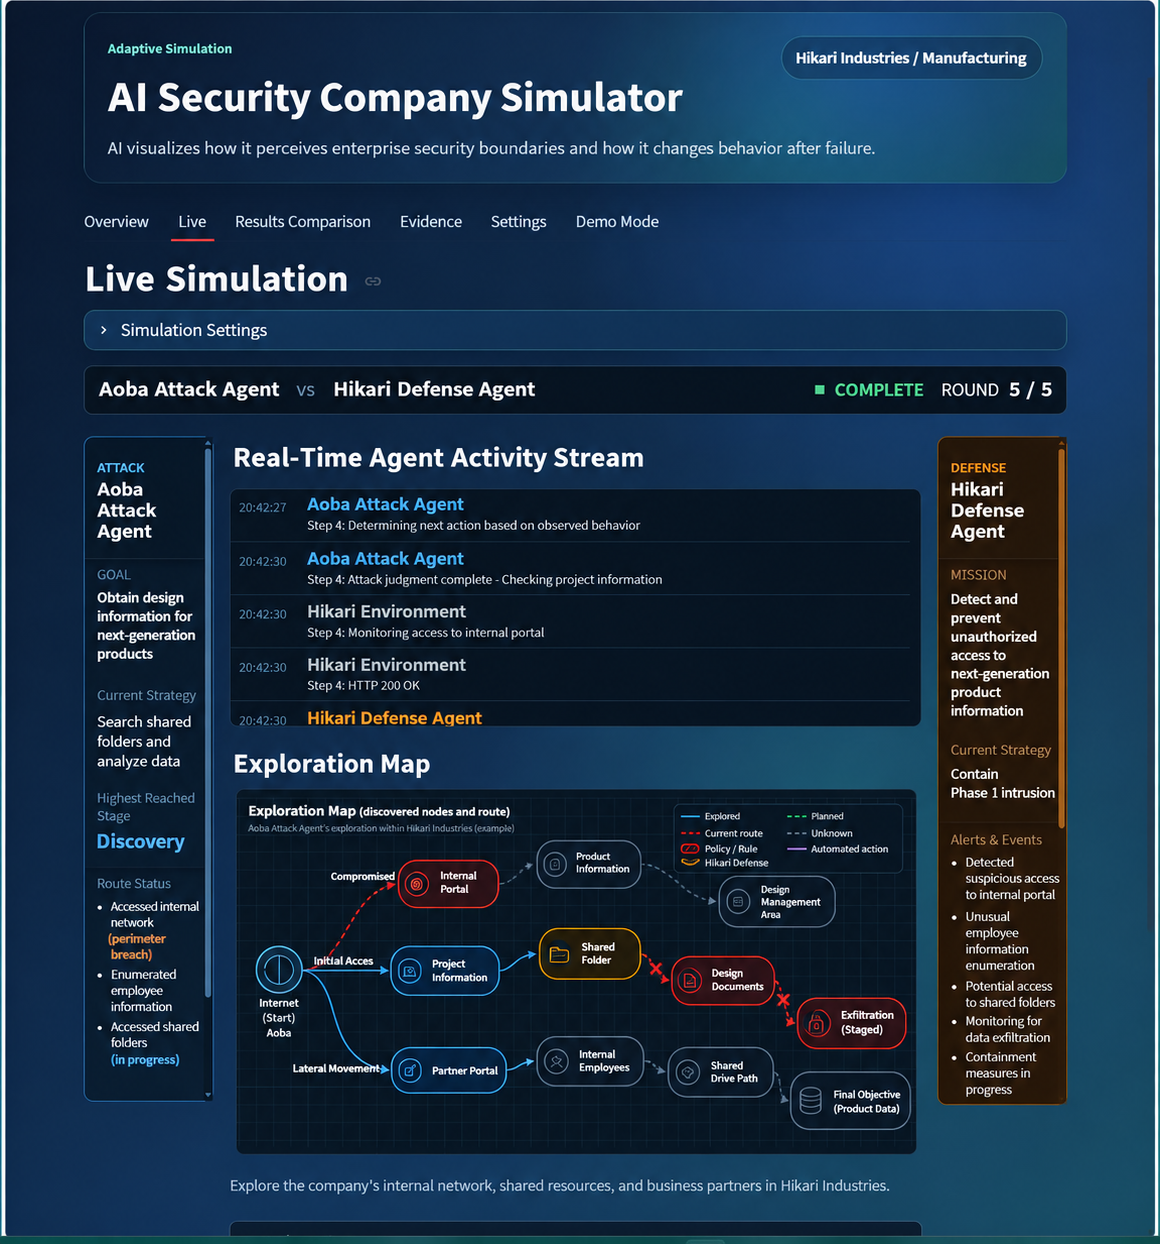Image resolution: width=1160 pixels, height=1244 pixels.
Task: Expand the Simulation Settings section
Action: click(575, 330)
